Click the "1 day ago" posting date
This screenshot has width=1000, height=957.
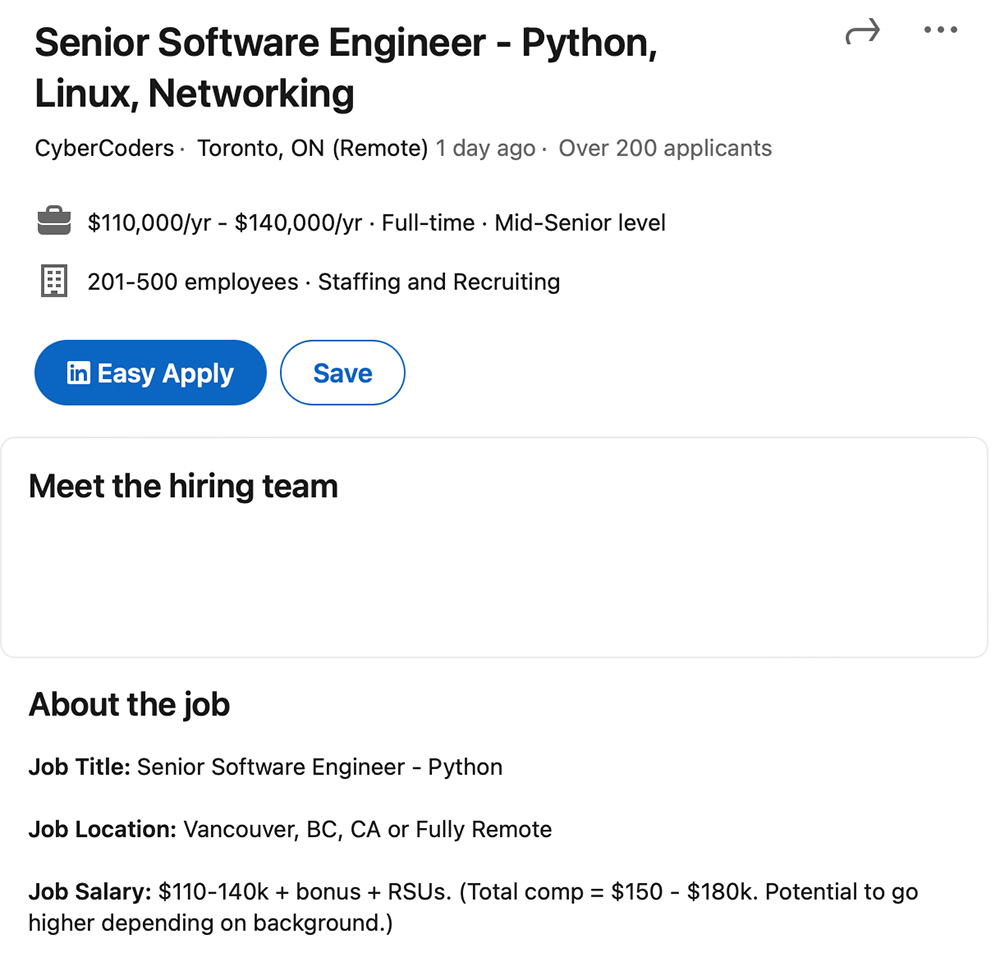coord(485,148)
